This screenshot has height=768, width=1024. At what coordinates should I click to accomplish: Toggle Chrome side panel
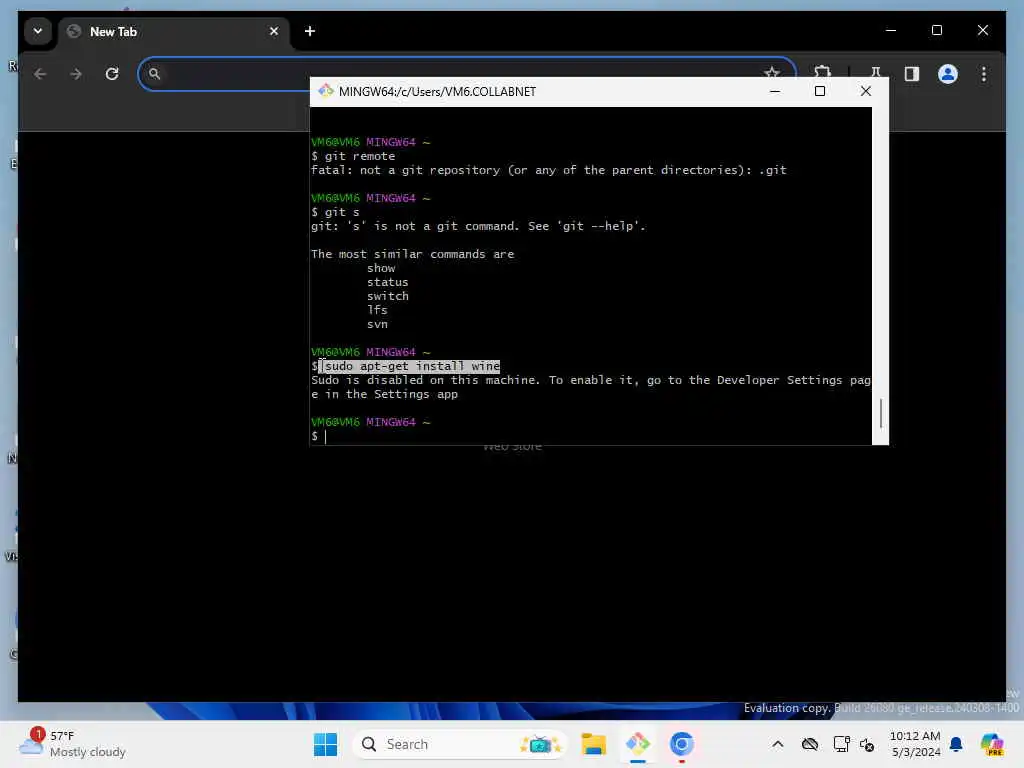912,74
